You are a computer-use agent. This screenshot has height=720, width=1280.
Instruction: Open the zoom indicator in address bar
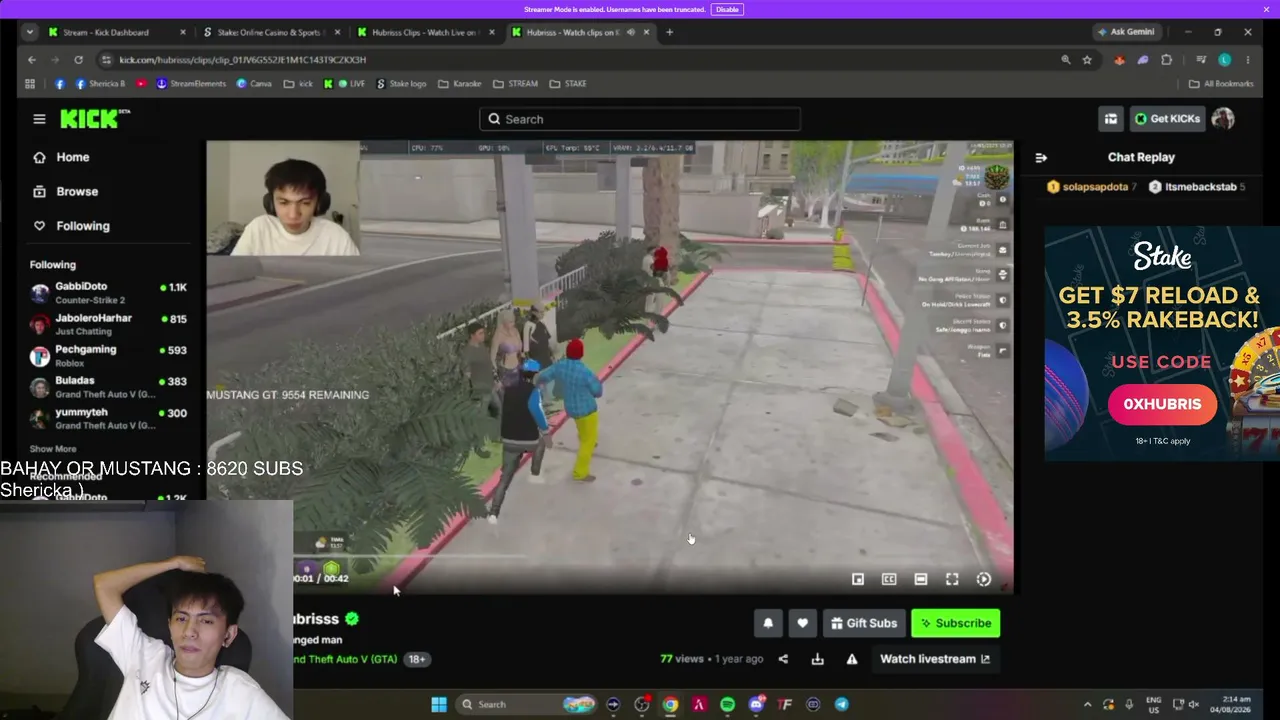click(1066, 60)
